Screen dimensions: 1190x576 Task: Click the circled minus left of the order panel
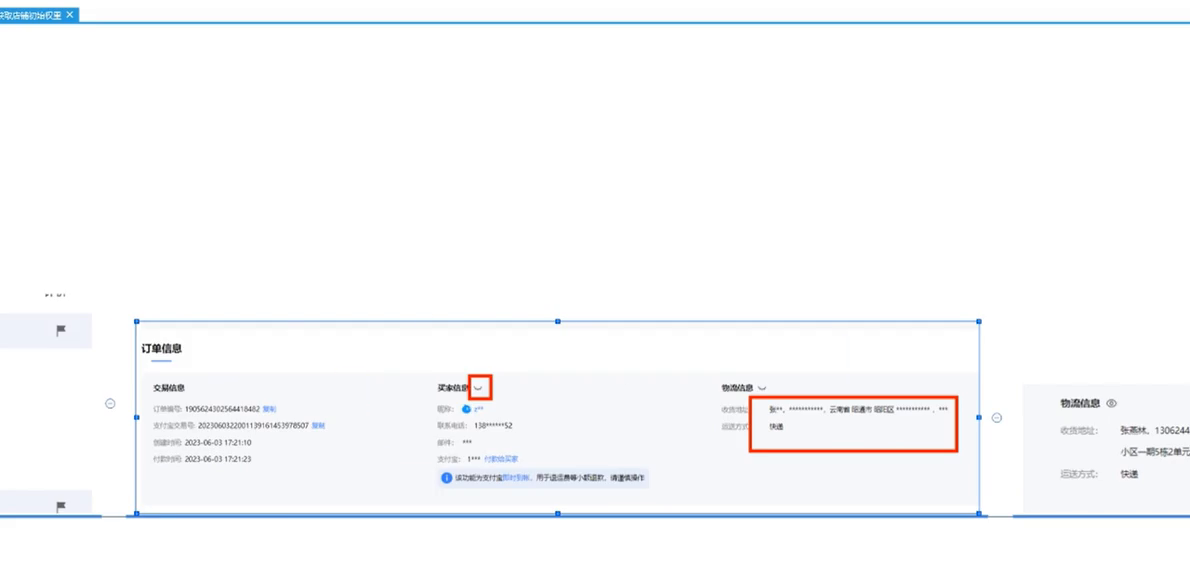point(110,404)
